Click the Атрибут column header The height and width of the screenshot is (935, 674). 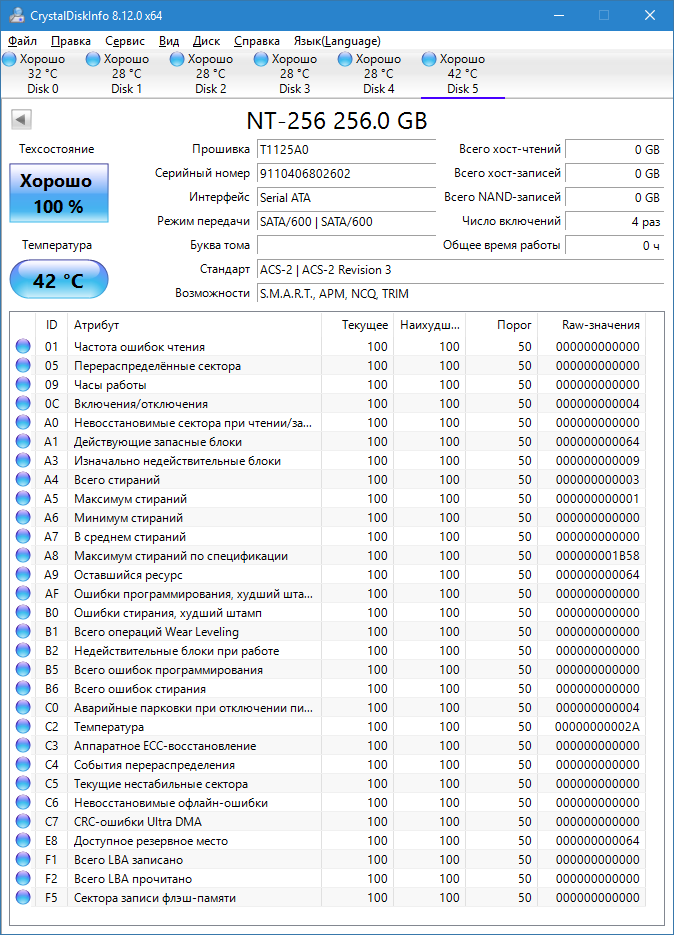pos(194,325)
